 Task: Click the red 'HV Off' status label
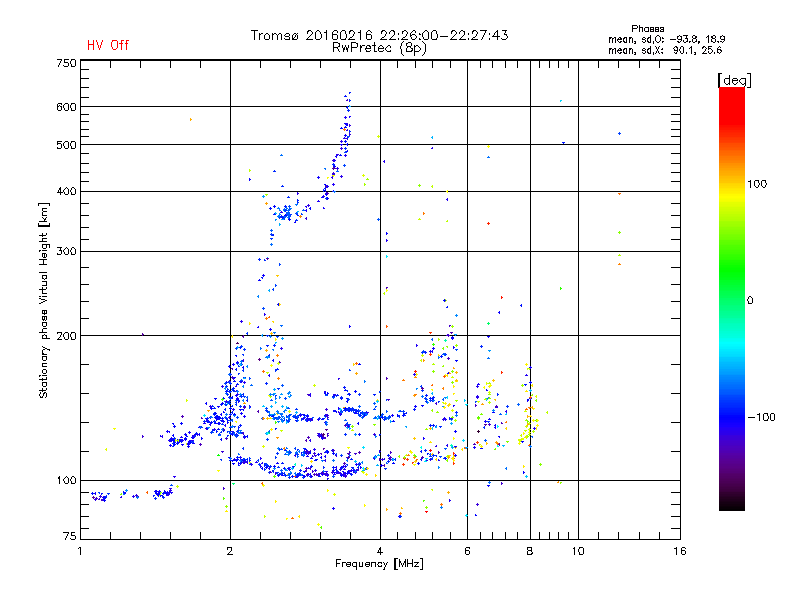click(108, 45)
